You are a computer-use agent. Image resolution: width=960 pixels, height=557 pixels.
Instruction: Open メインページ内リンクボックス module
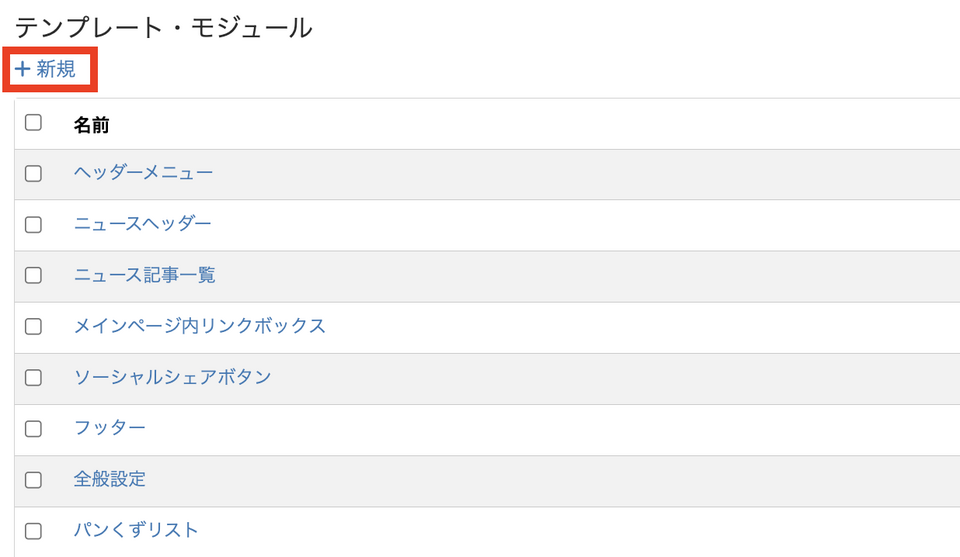(199, 326)
